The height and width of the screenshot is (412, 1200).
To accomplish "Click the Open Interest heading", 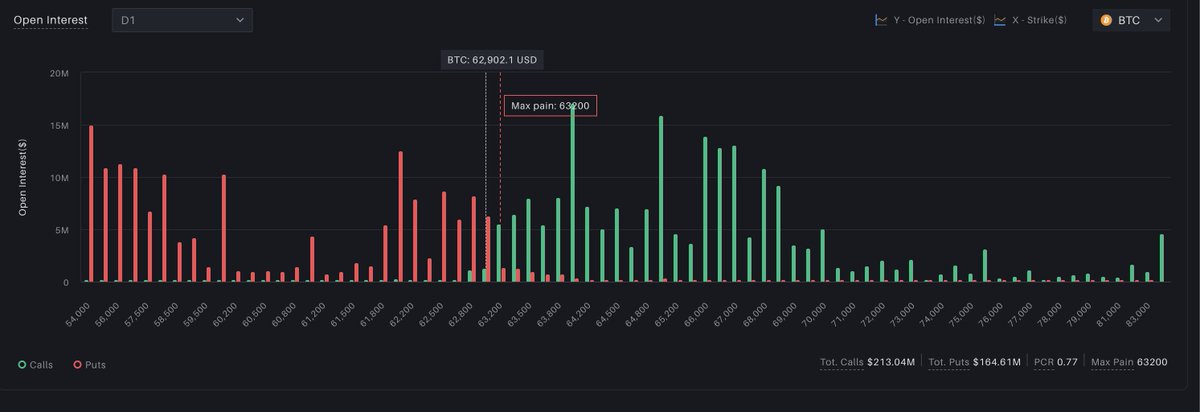I will [50, 20].
